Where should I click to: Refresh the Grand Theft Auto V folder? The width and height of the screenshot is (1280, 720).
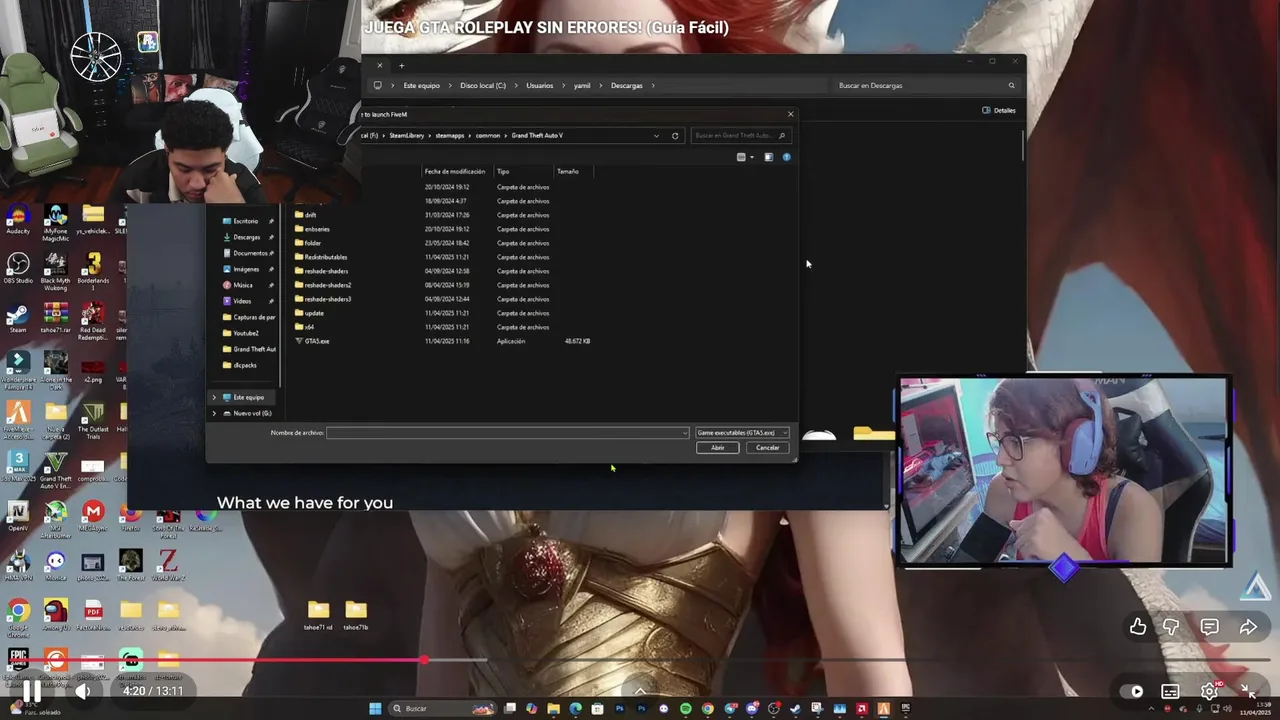675,135
